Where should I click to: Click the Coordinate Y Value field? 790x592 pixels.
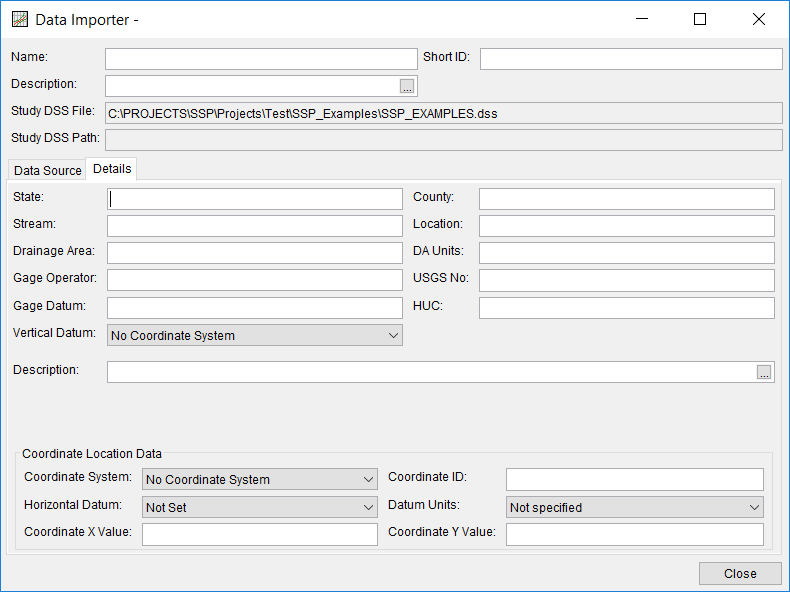coord(635,534)
